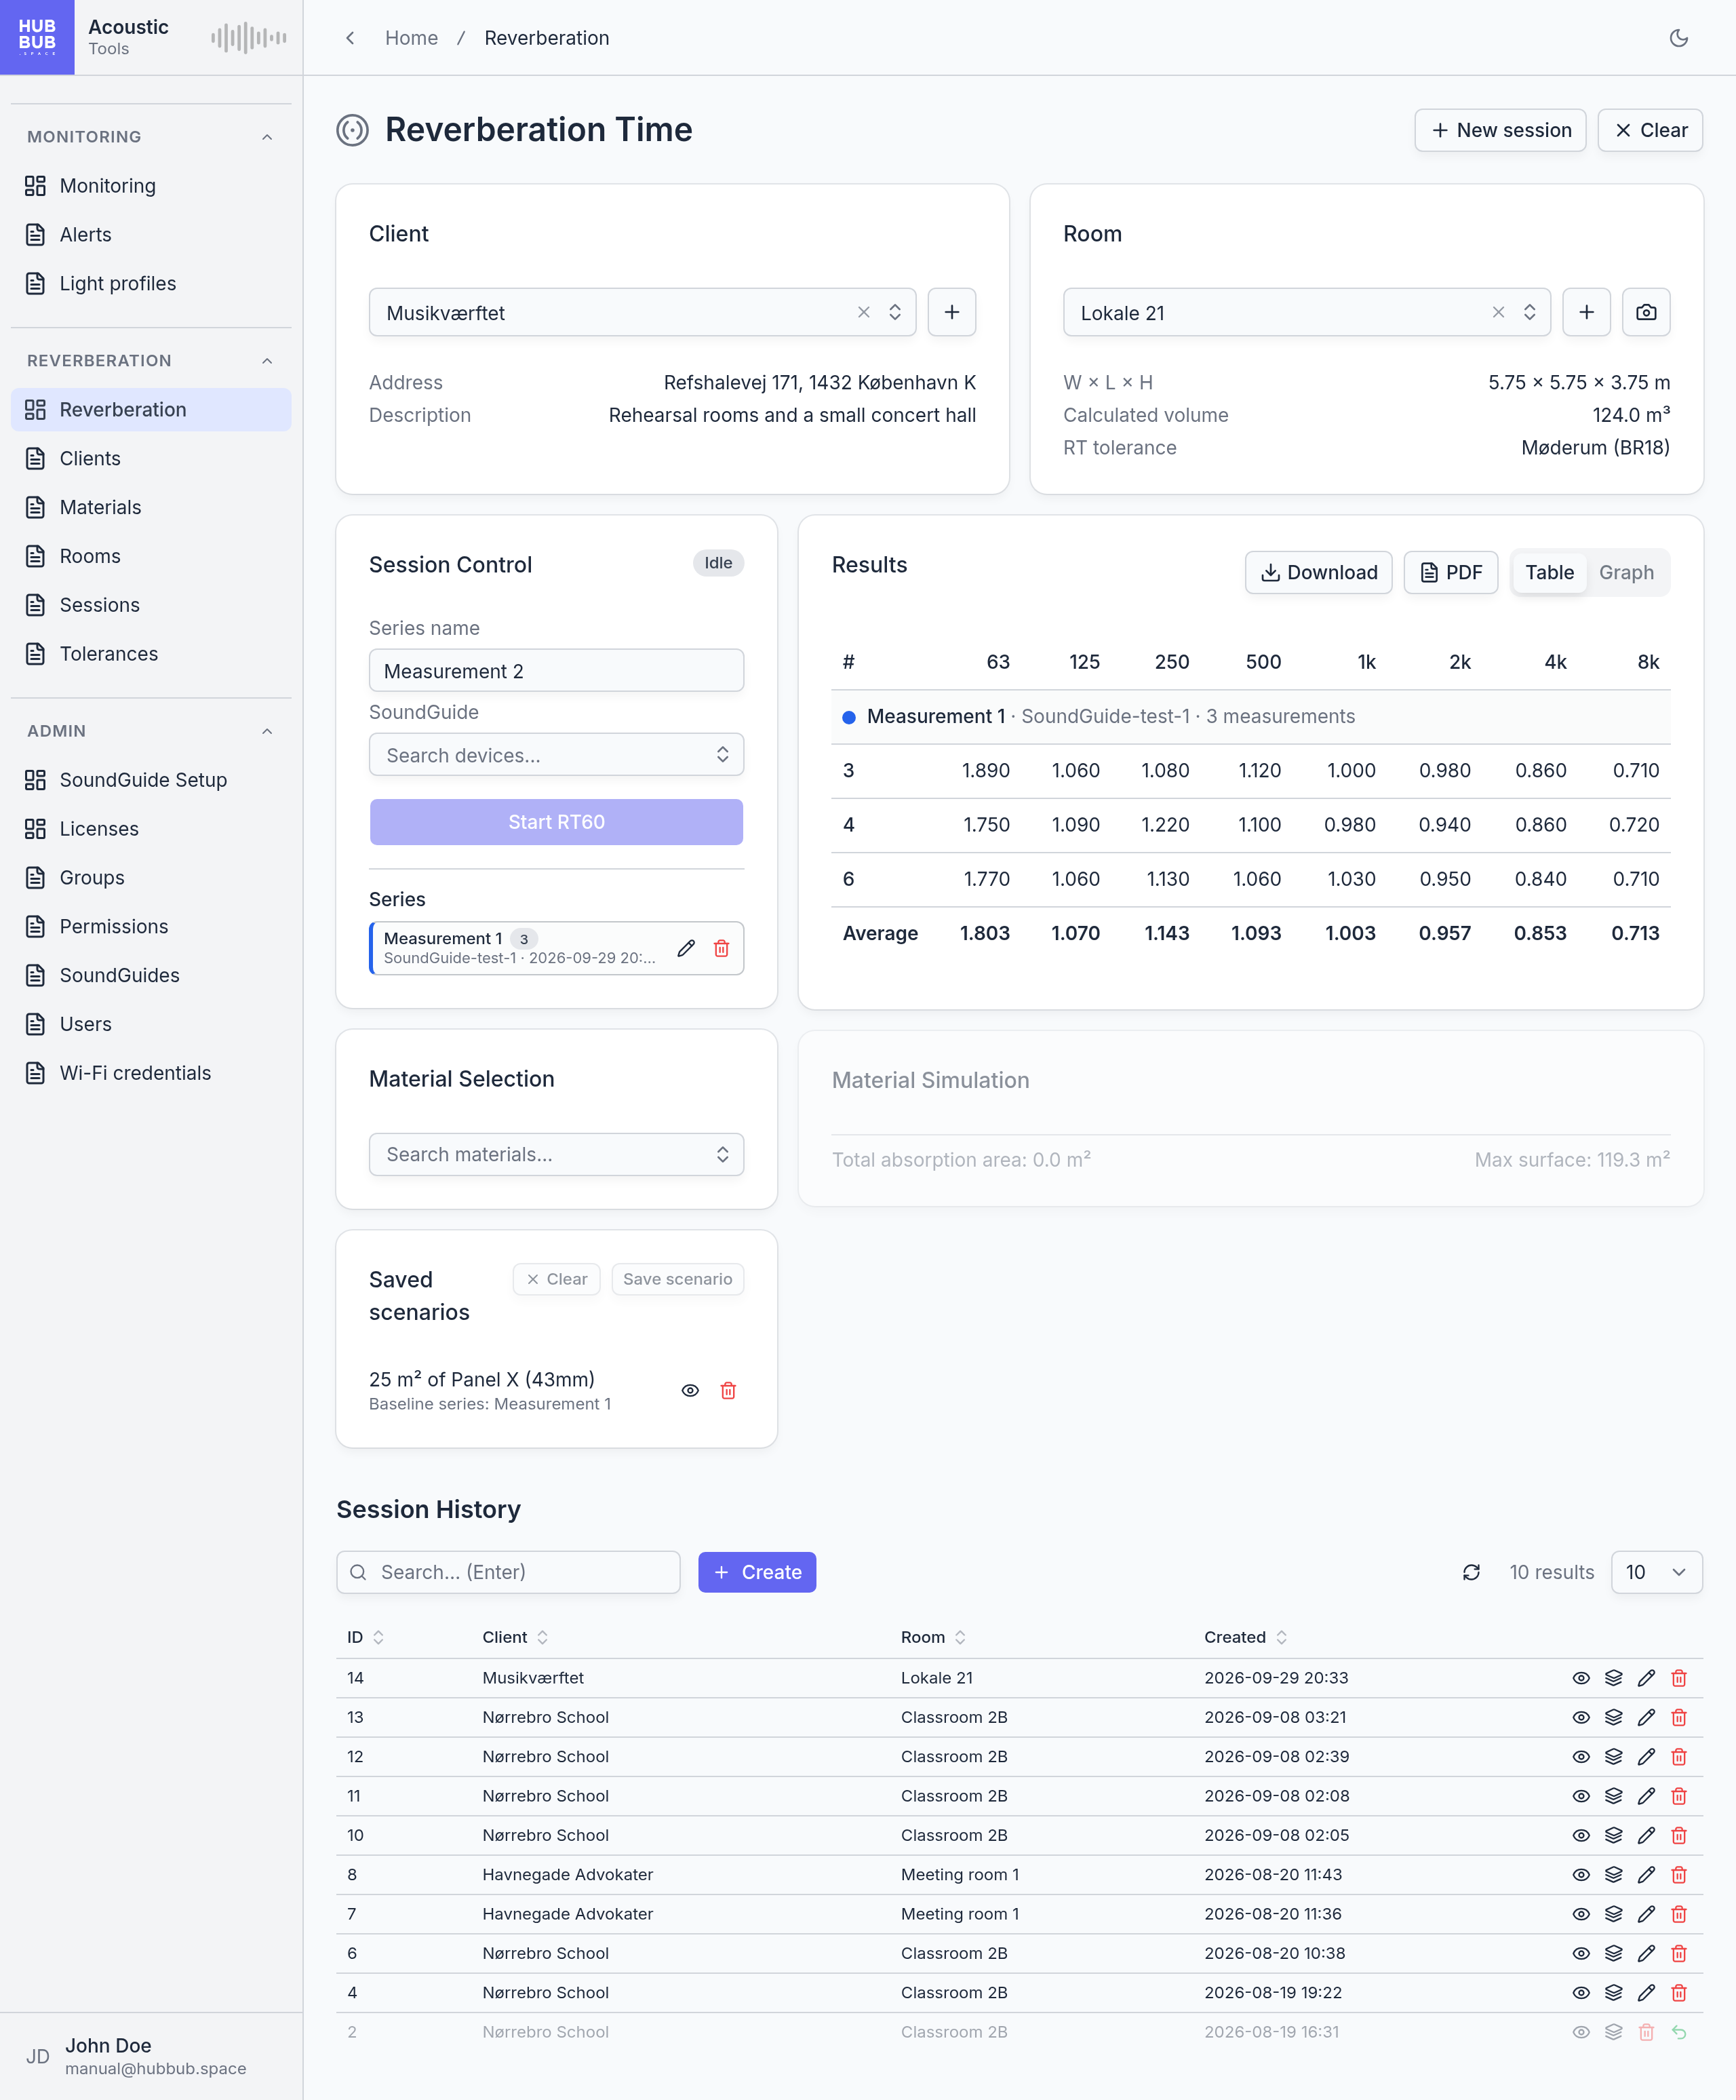
Task: Click the Home breadcrumb link
Action: [411, 38]
